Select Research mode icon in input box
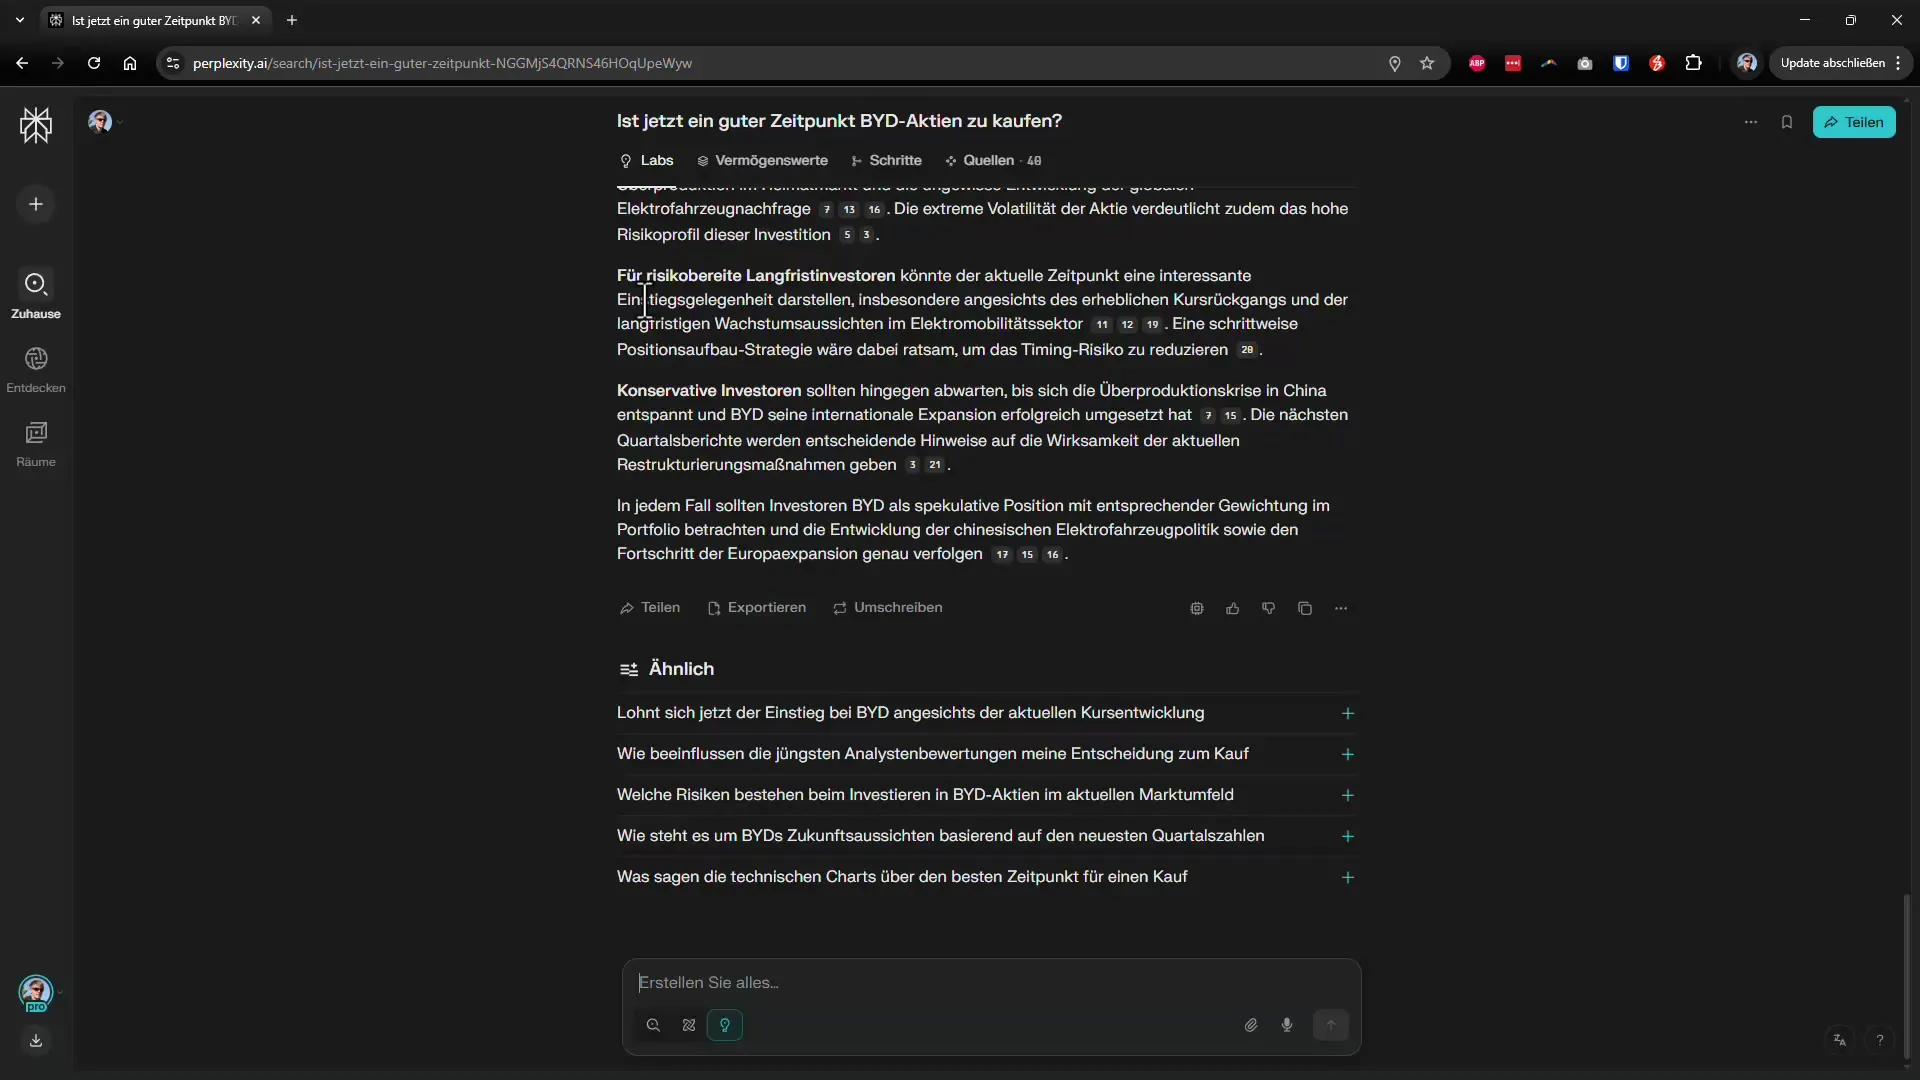This screenshot has width=1920, height=1080. [689, 1025]
